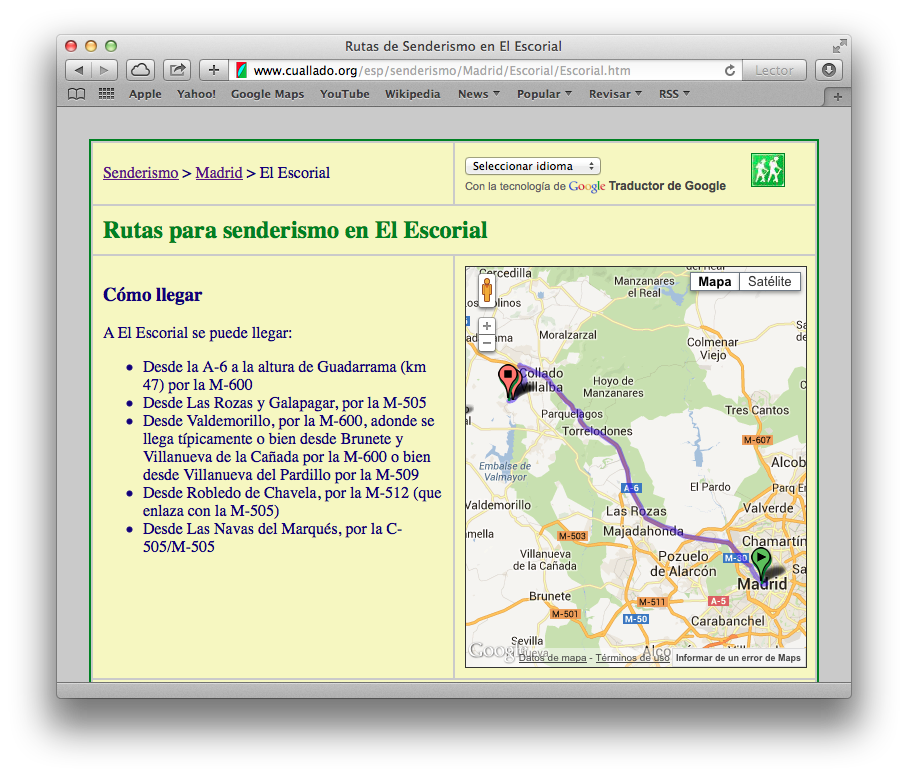Open a new tab with the tab bar plus
This screenshot has height=777, width=908.
tap(837, 97)
